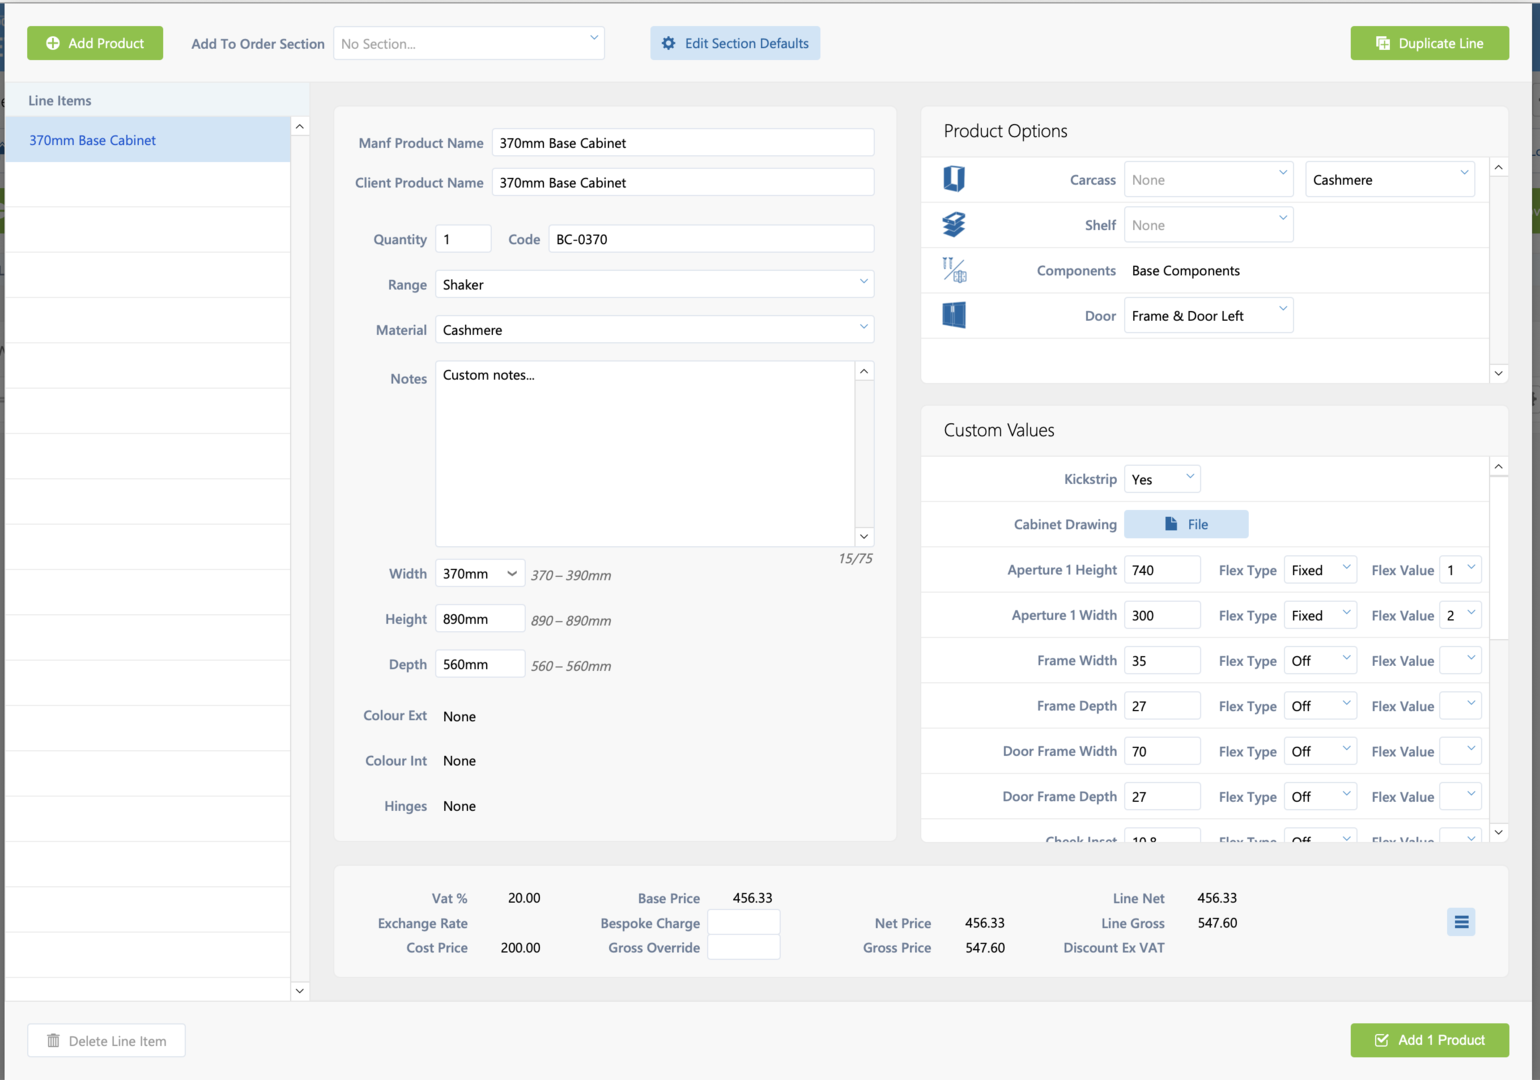Viewport: 1540px width, 1080px height.
Task: Open the Add To Order Section dropdown
Action: click(469, 43)
